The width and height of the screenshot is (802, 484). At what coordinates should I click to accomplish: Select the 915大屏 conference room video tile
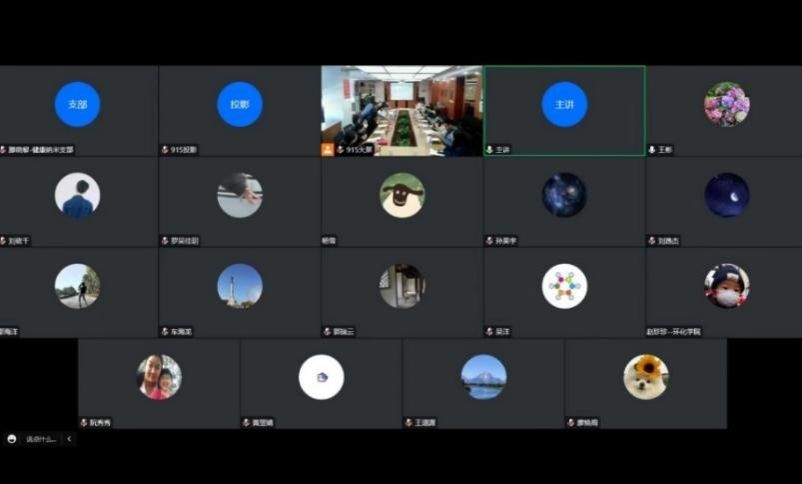[x=401, y=105]
